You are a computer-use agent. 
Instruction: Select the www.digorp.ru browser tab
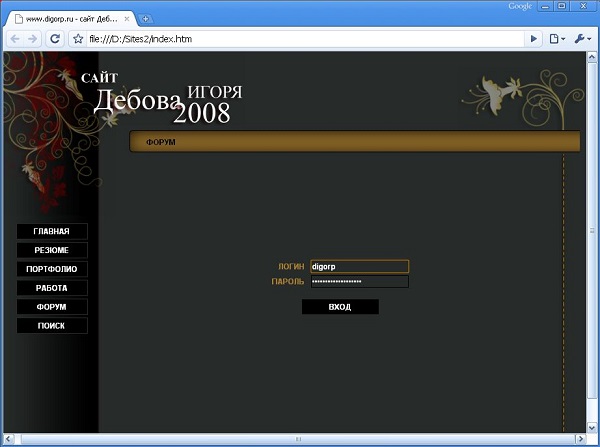tap(65, 18)
